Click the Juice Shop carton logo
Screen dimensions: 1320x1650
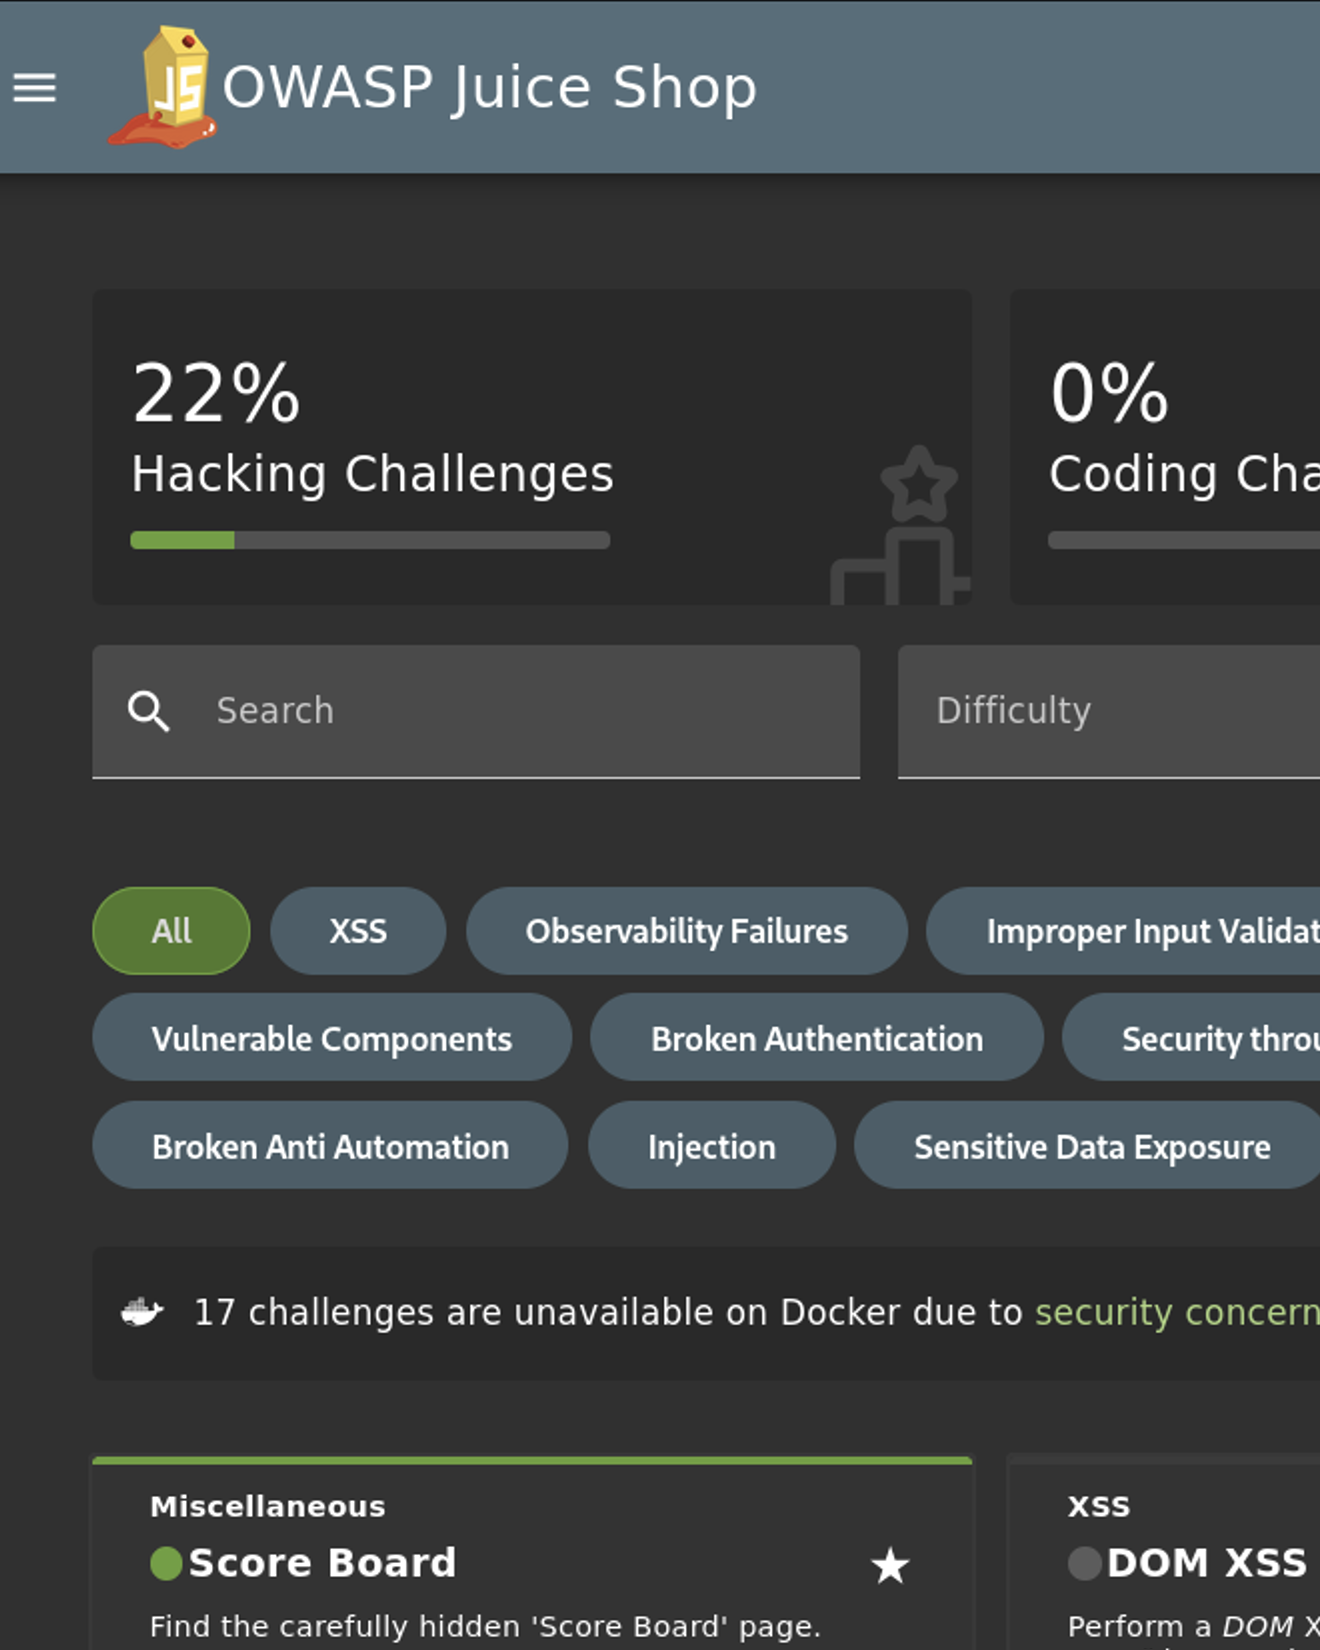coord(165,89)
